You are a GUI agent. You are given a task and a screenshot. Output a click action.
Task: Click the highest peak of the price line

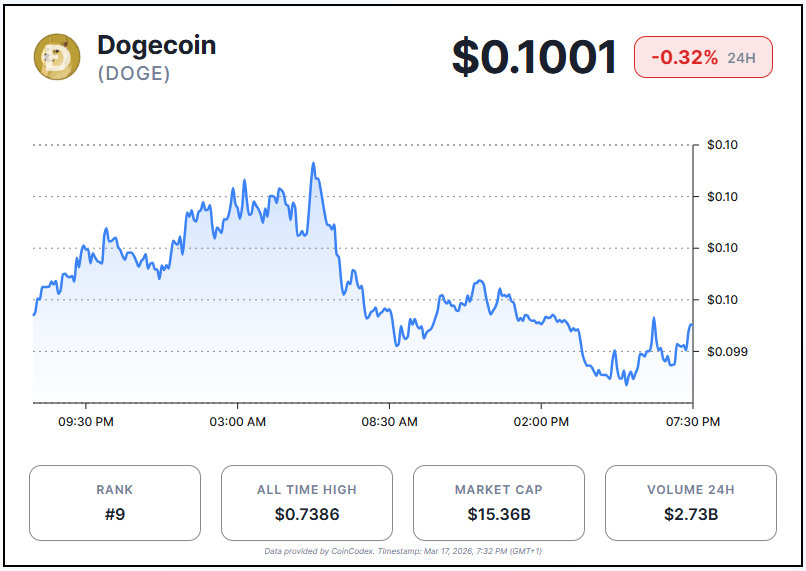(313, 164)
